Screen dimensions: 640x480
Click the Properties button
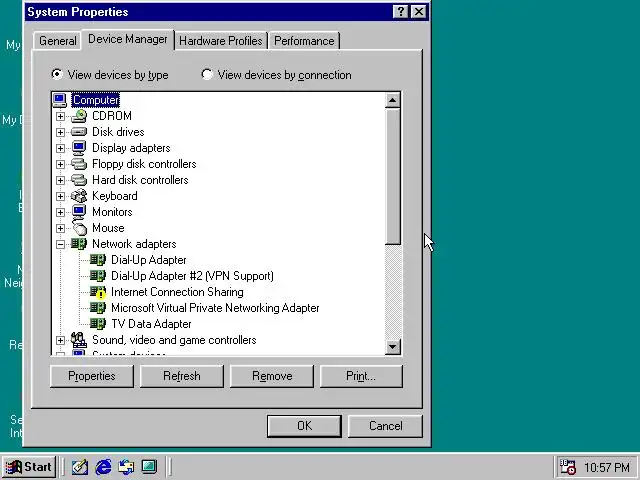tap(92, 376)
